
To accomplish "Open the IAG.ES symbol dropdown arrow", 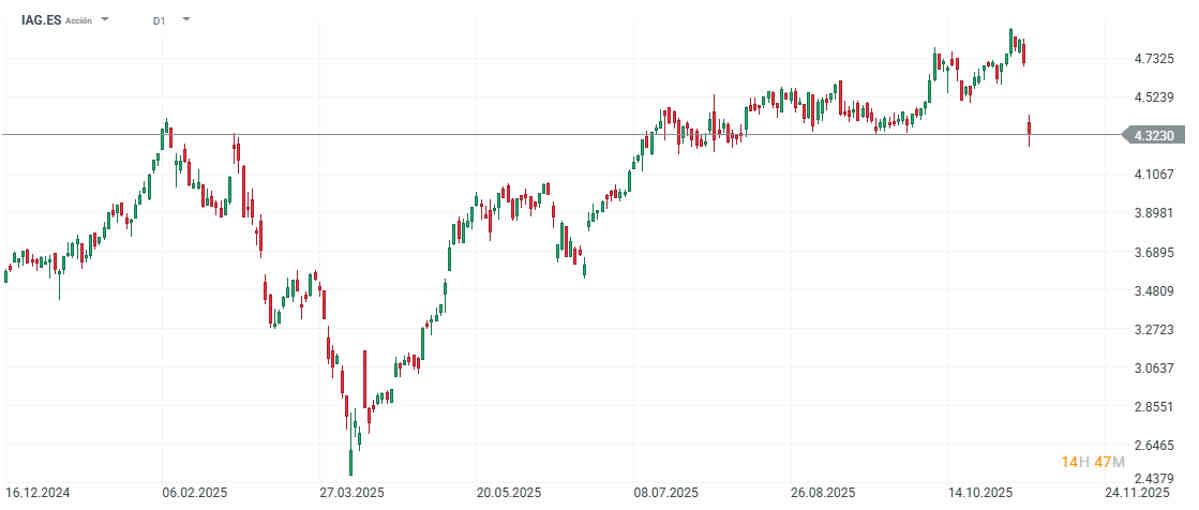I will 105,19.
